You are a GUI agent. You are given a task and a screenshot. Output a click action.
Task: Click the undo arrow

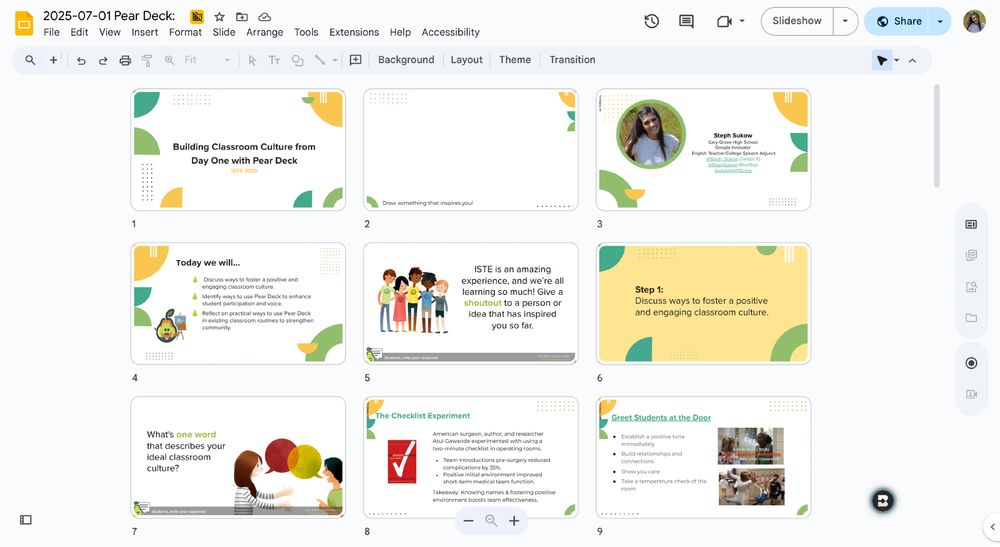[81, 61]
